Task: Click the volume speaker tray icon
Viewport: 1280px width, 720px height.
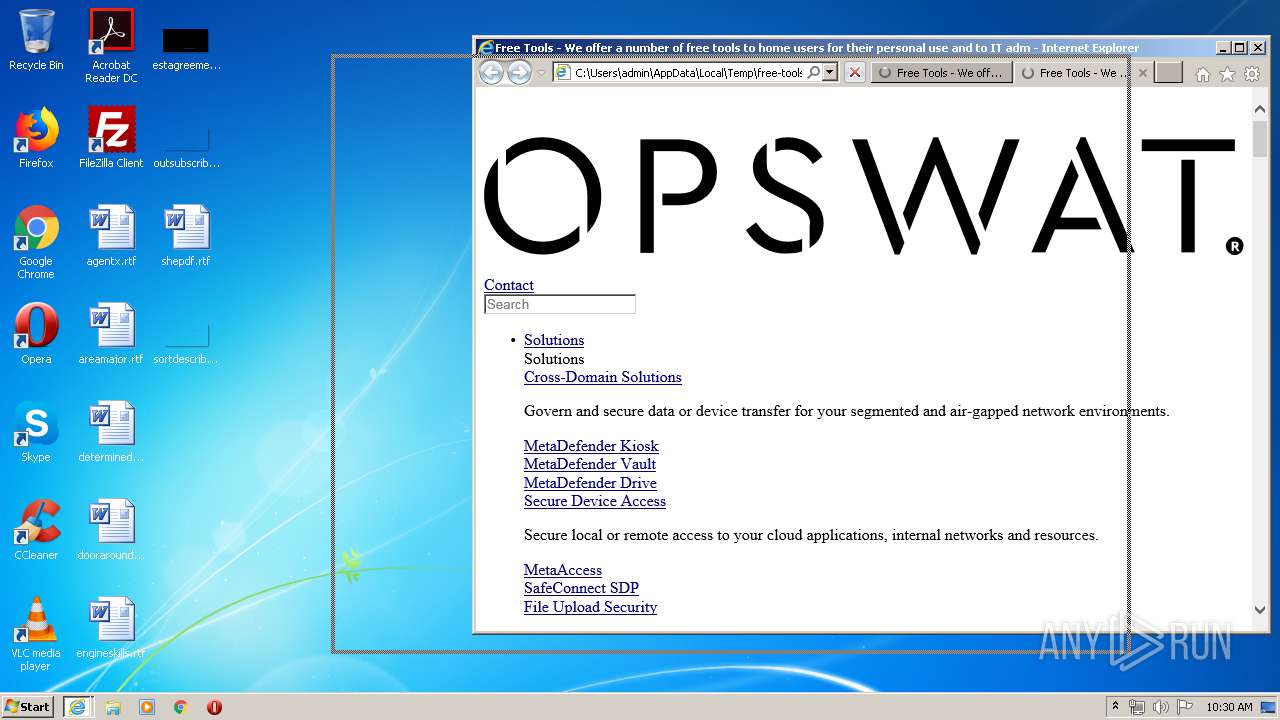Action: pyautogui.click(x=1161, y=707)
